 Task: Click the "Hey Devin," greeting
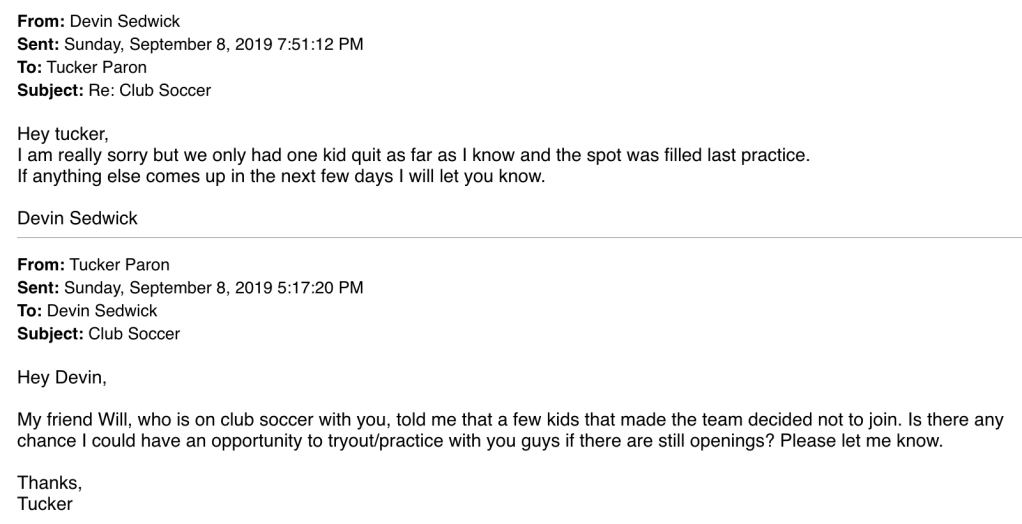[x=61, y=378]
